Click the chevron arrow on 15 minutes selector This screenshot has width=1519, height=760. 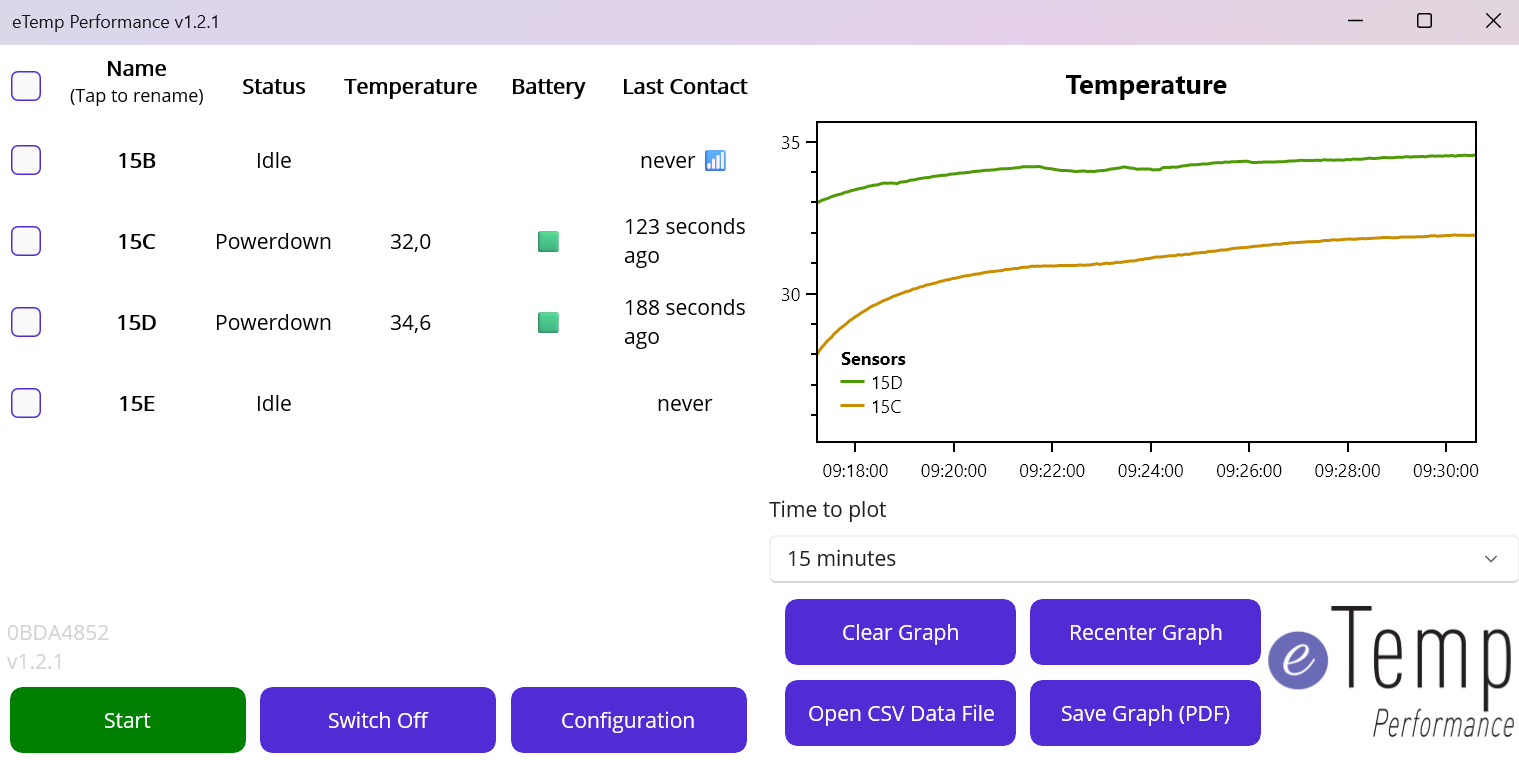tap(1490, 558)
